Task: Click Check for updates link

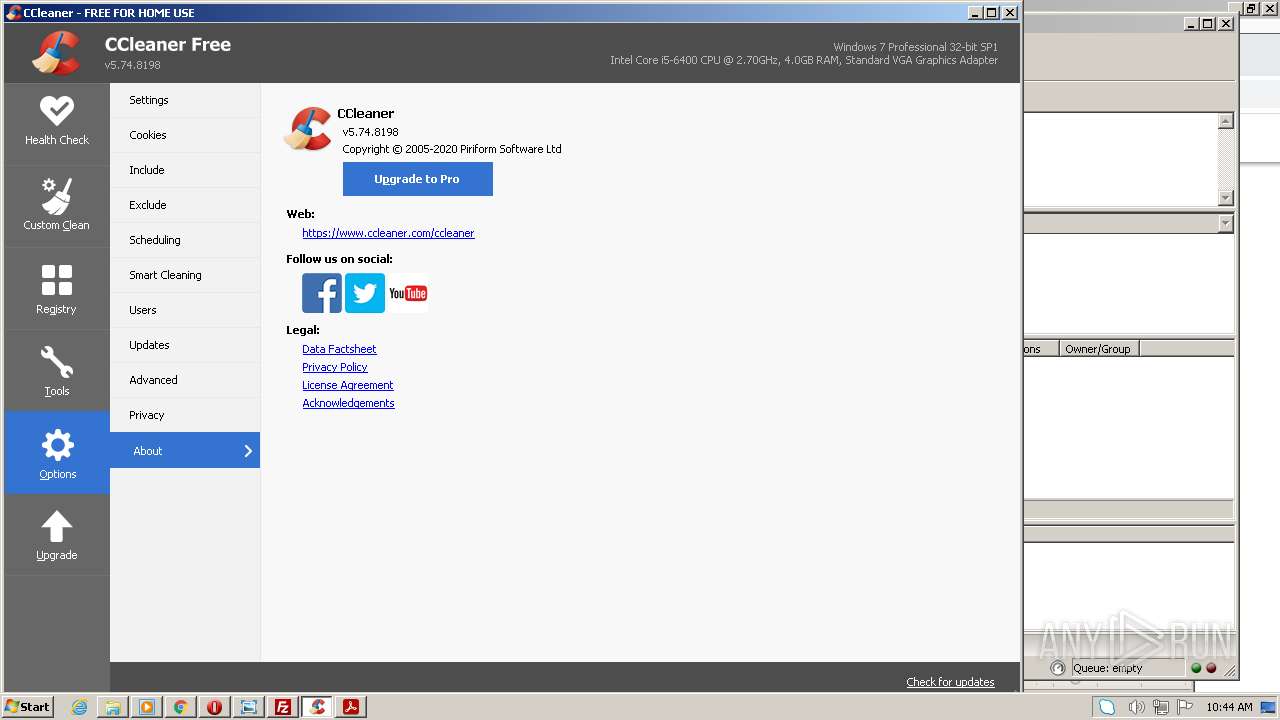Action: 950,682
